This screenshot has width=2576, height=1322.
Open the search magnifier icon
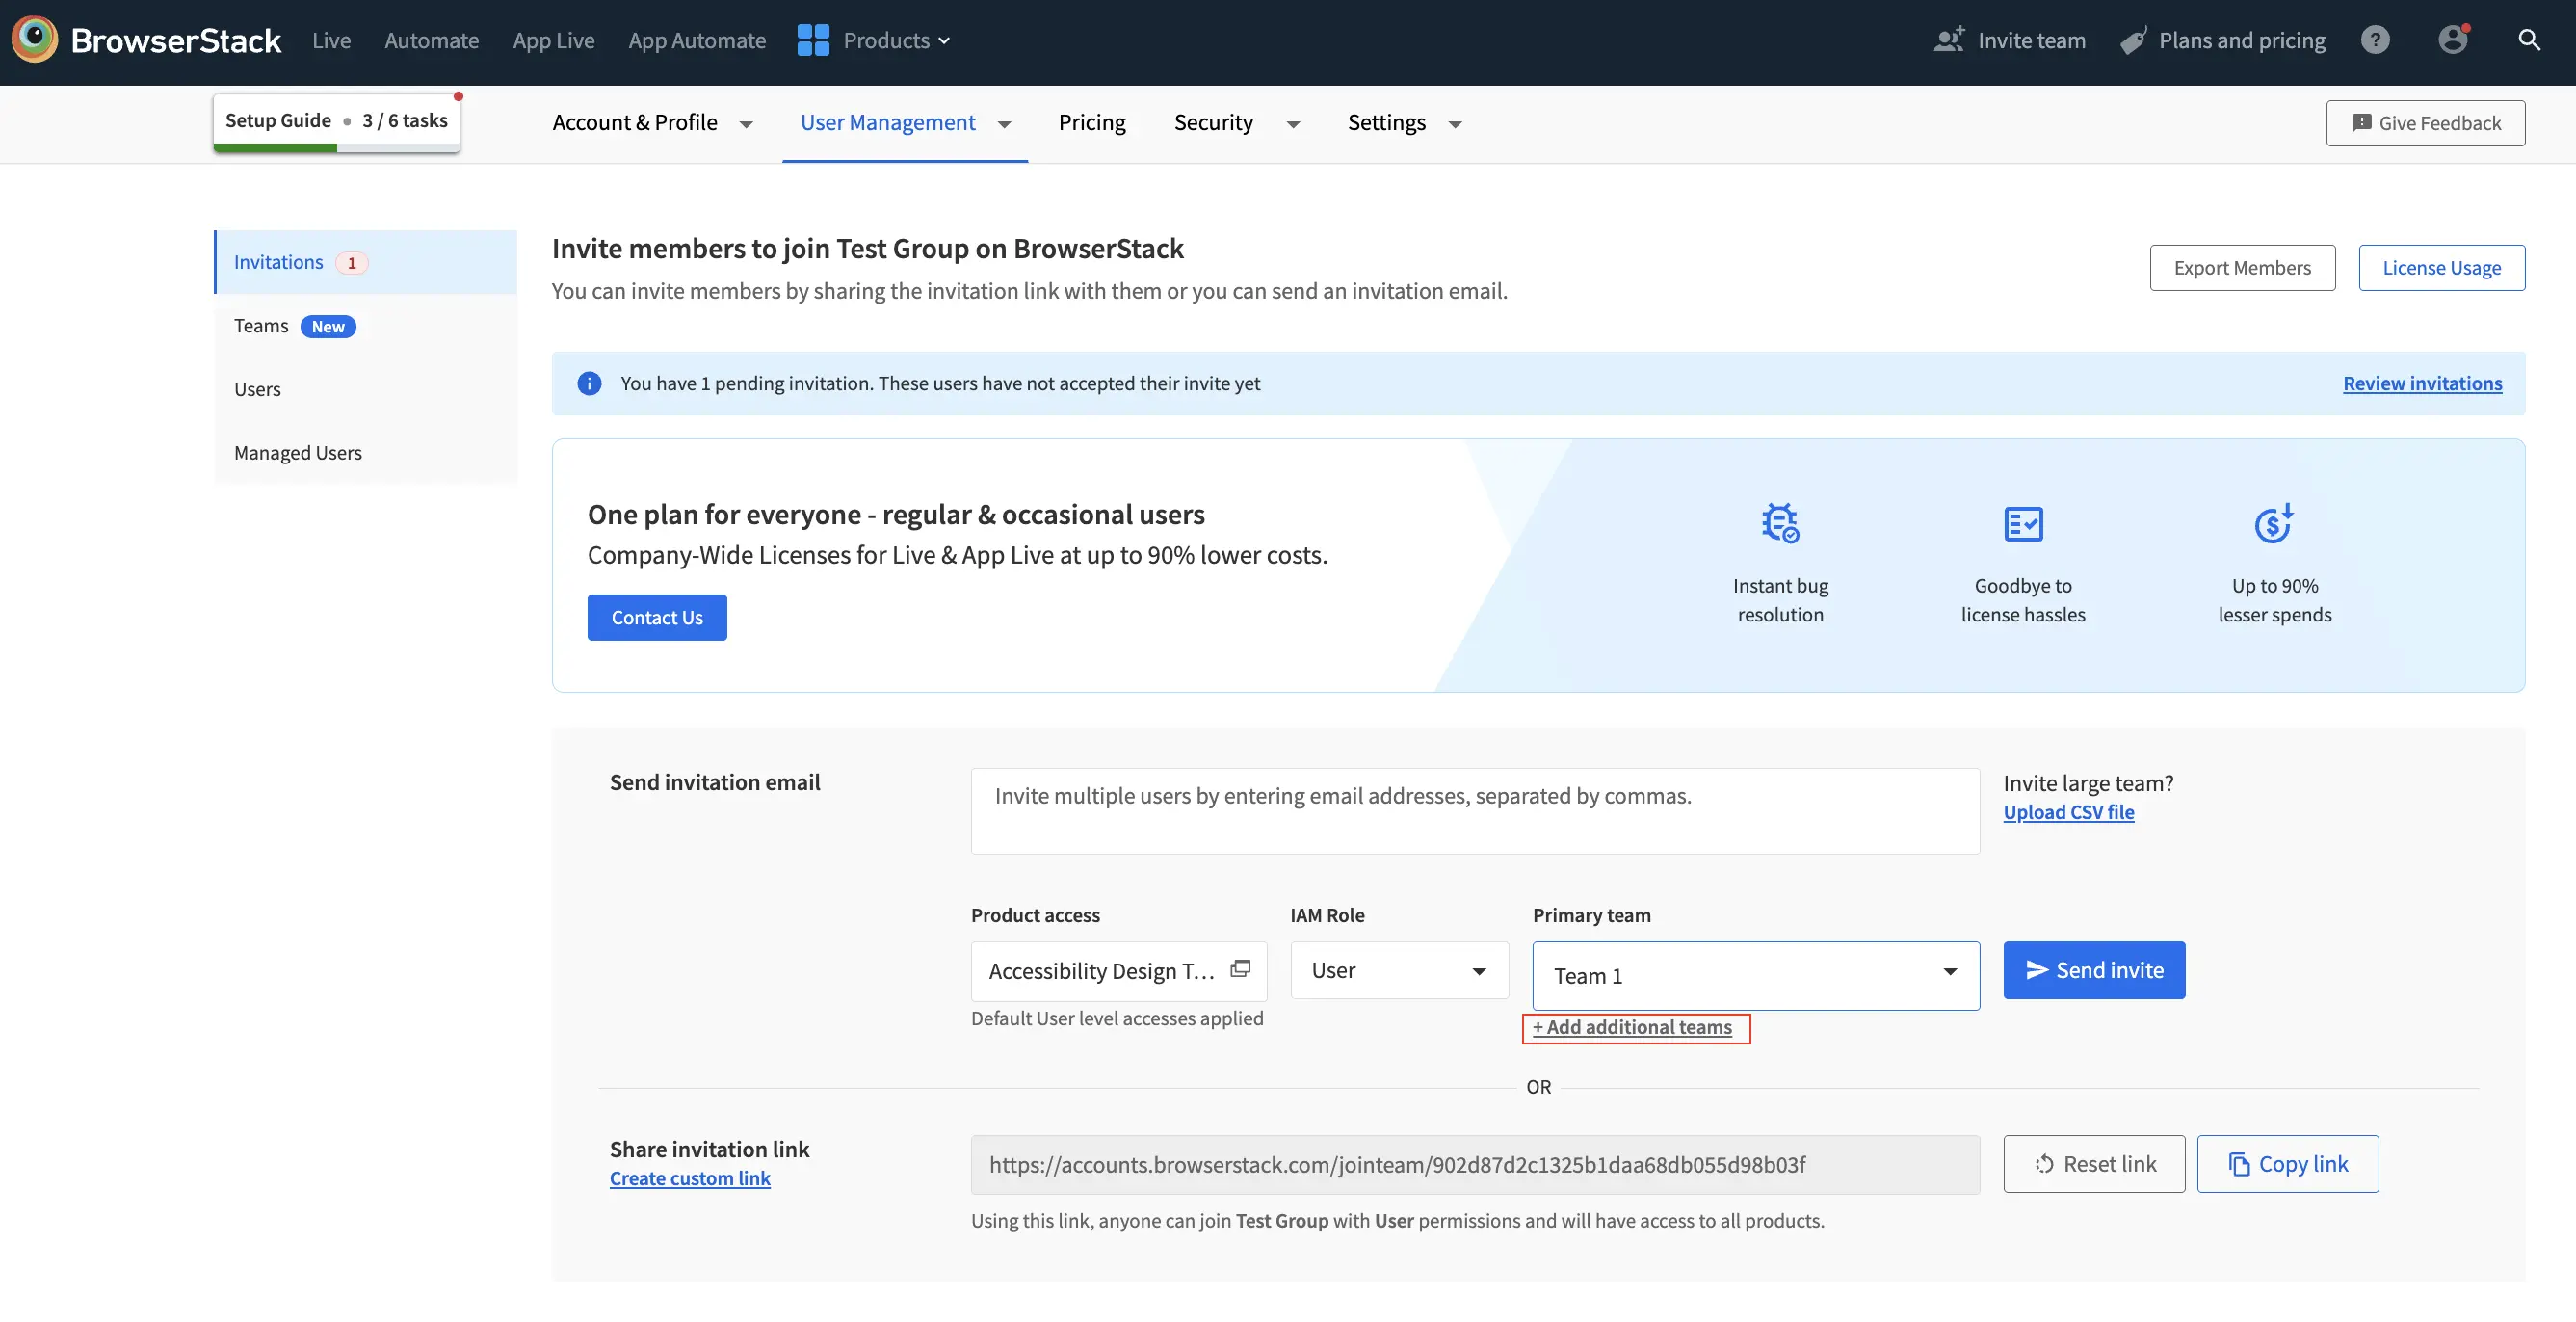pyautogui.click(x=2529, y=40)
